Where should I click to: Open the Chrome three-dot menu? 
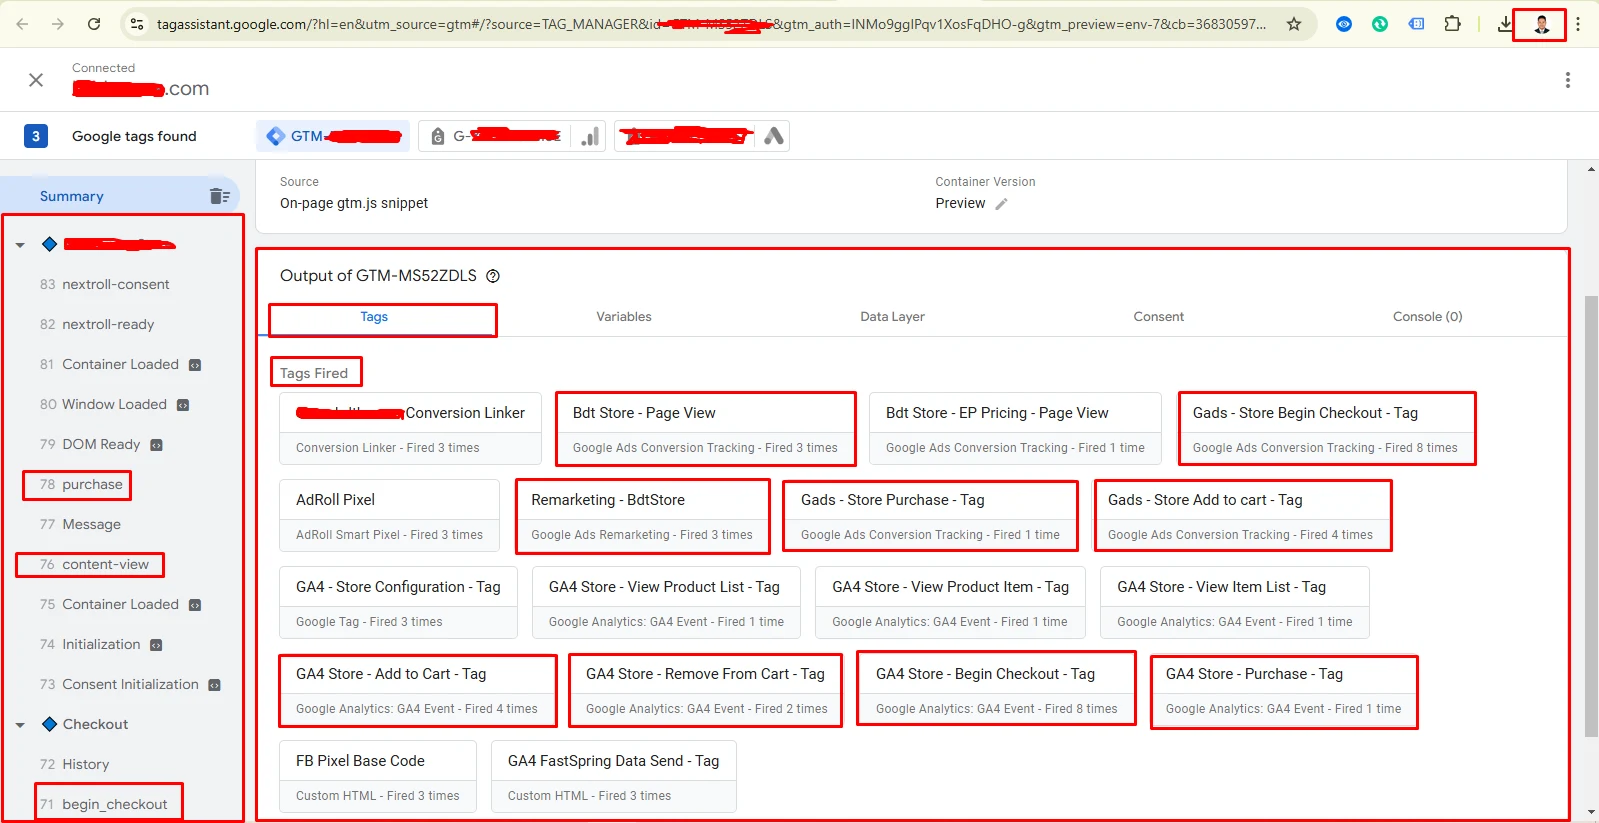pos(1578,24)
